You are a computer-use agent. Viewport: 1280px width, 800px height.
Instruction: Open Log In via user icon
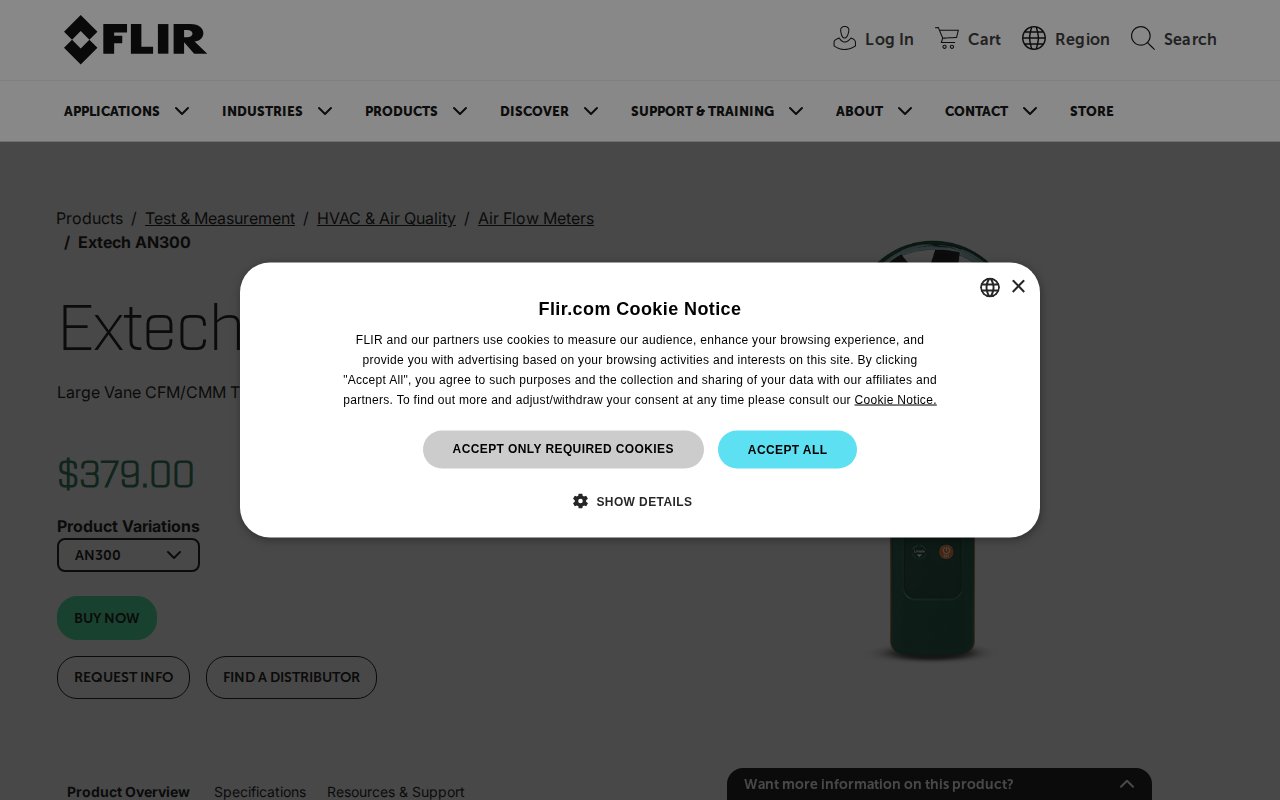click(x=845, y=39)
